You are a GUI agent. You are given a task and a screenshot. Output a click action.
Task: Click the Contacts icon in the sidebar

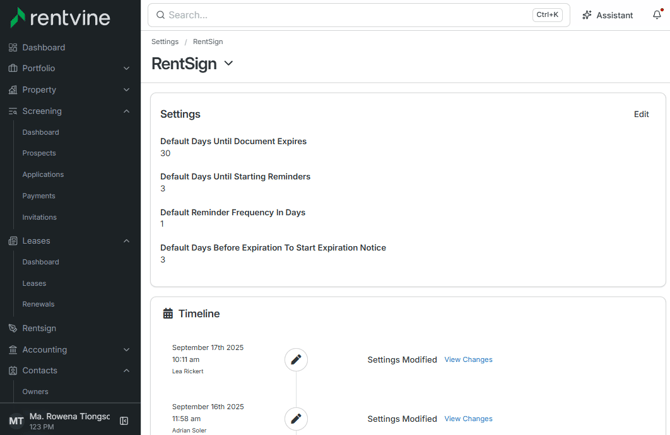13,370
